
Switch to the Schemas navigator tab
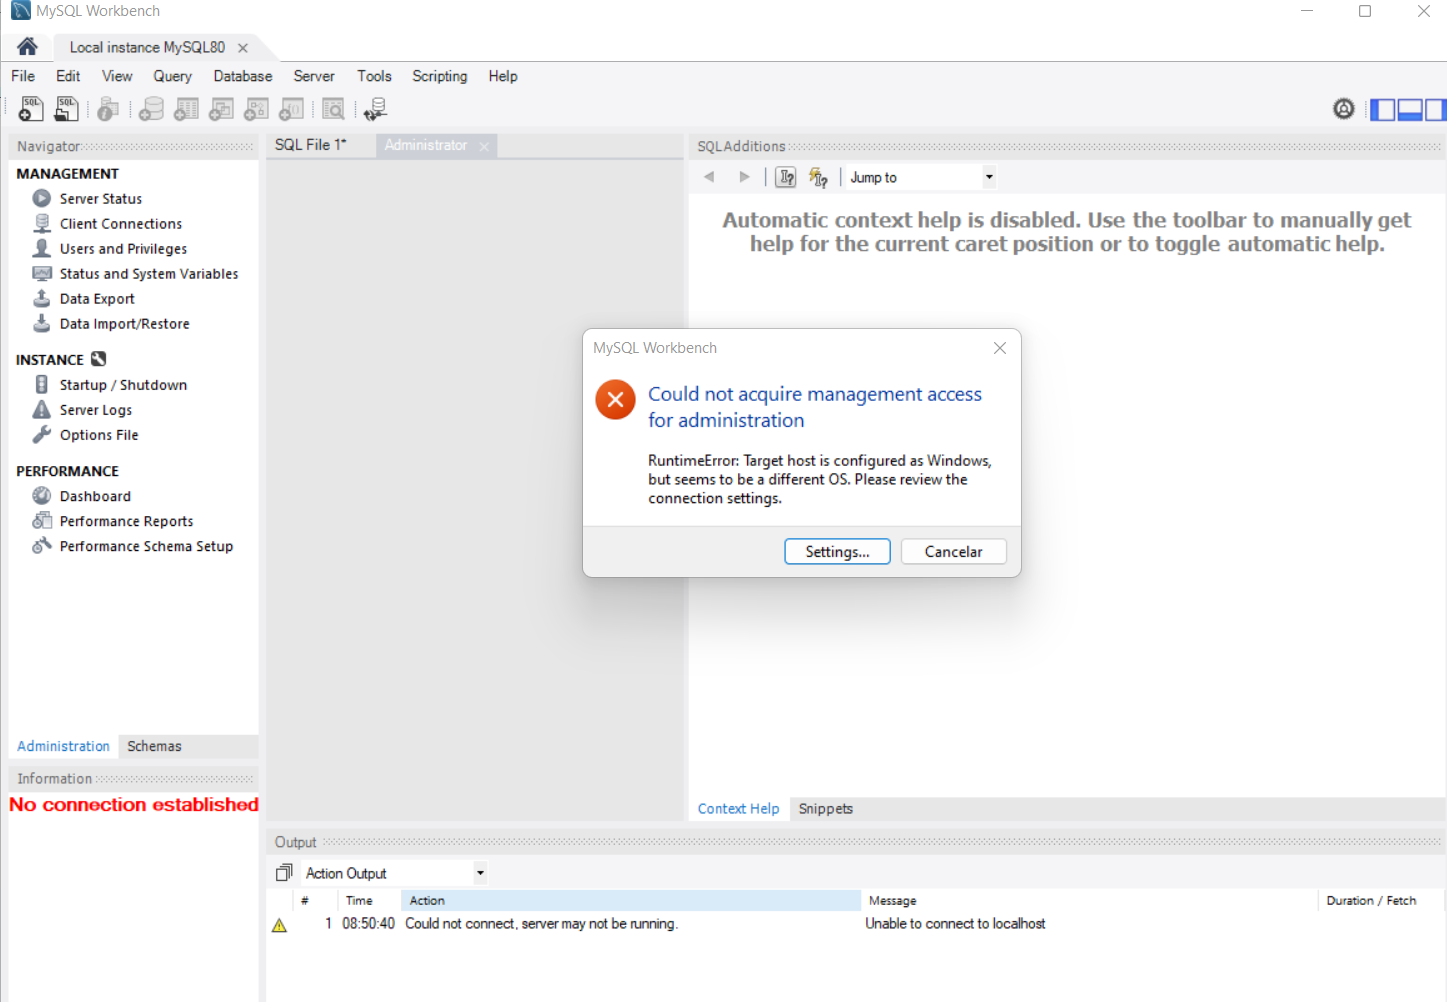coord(154,746)
